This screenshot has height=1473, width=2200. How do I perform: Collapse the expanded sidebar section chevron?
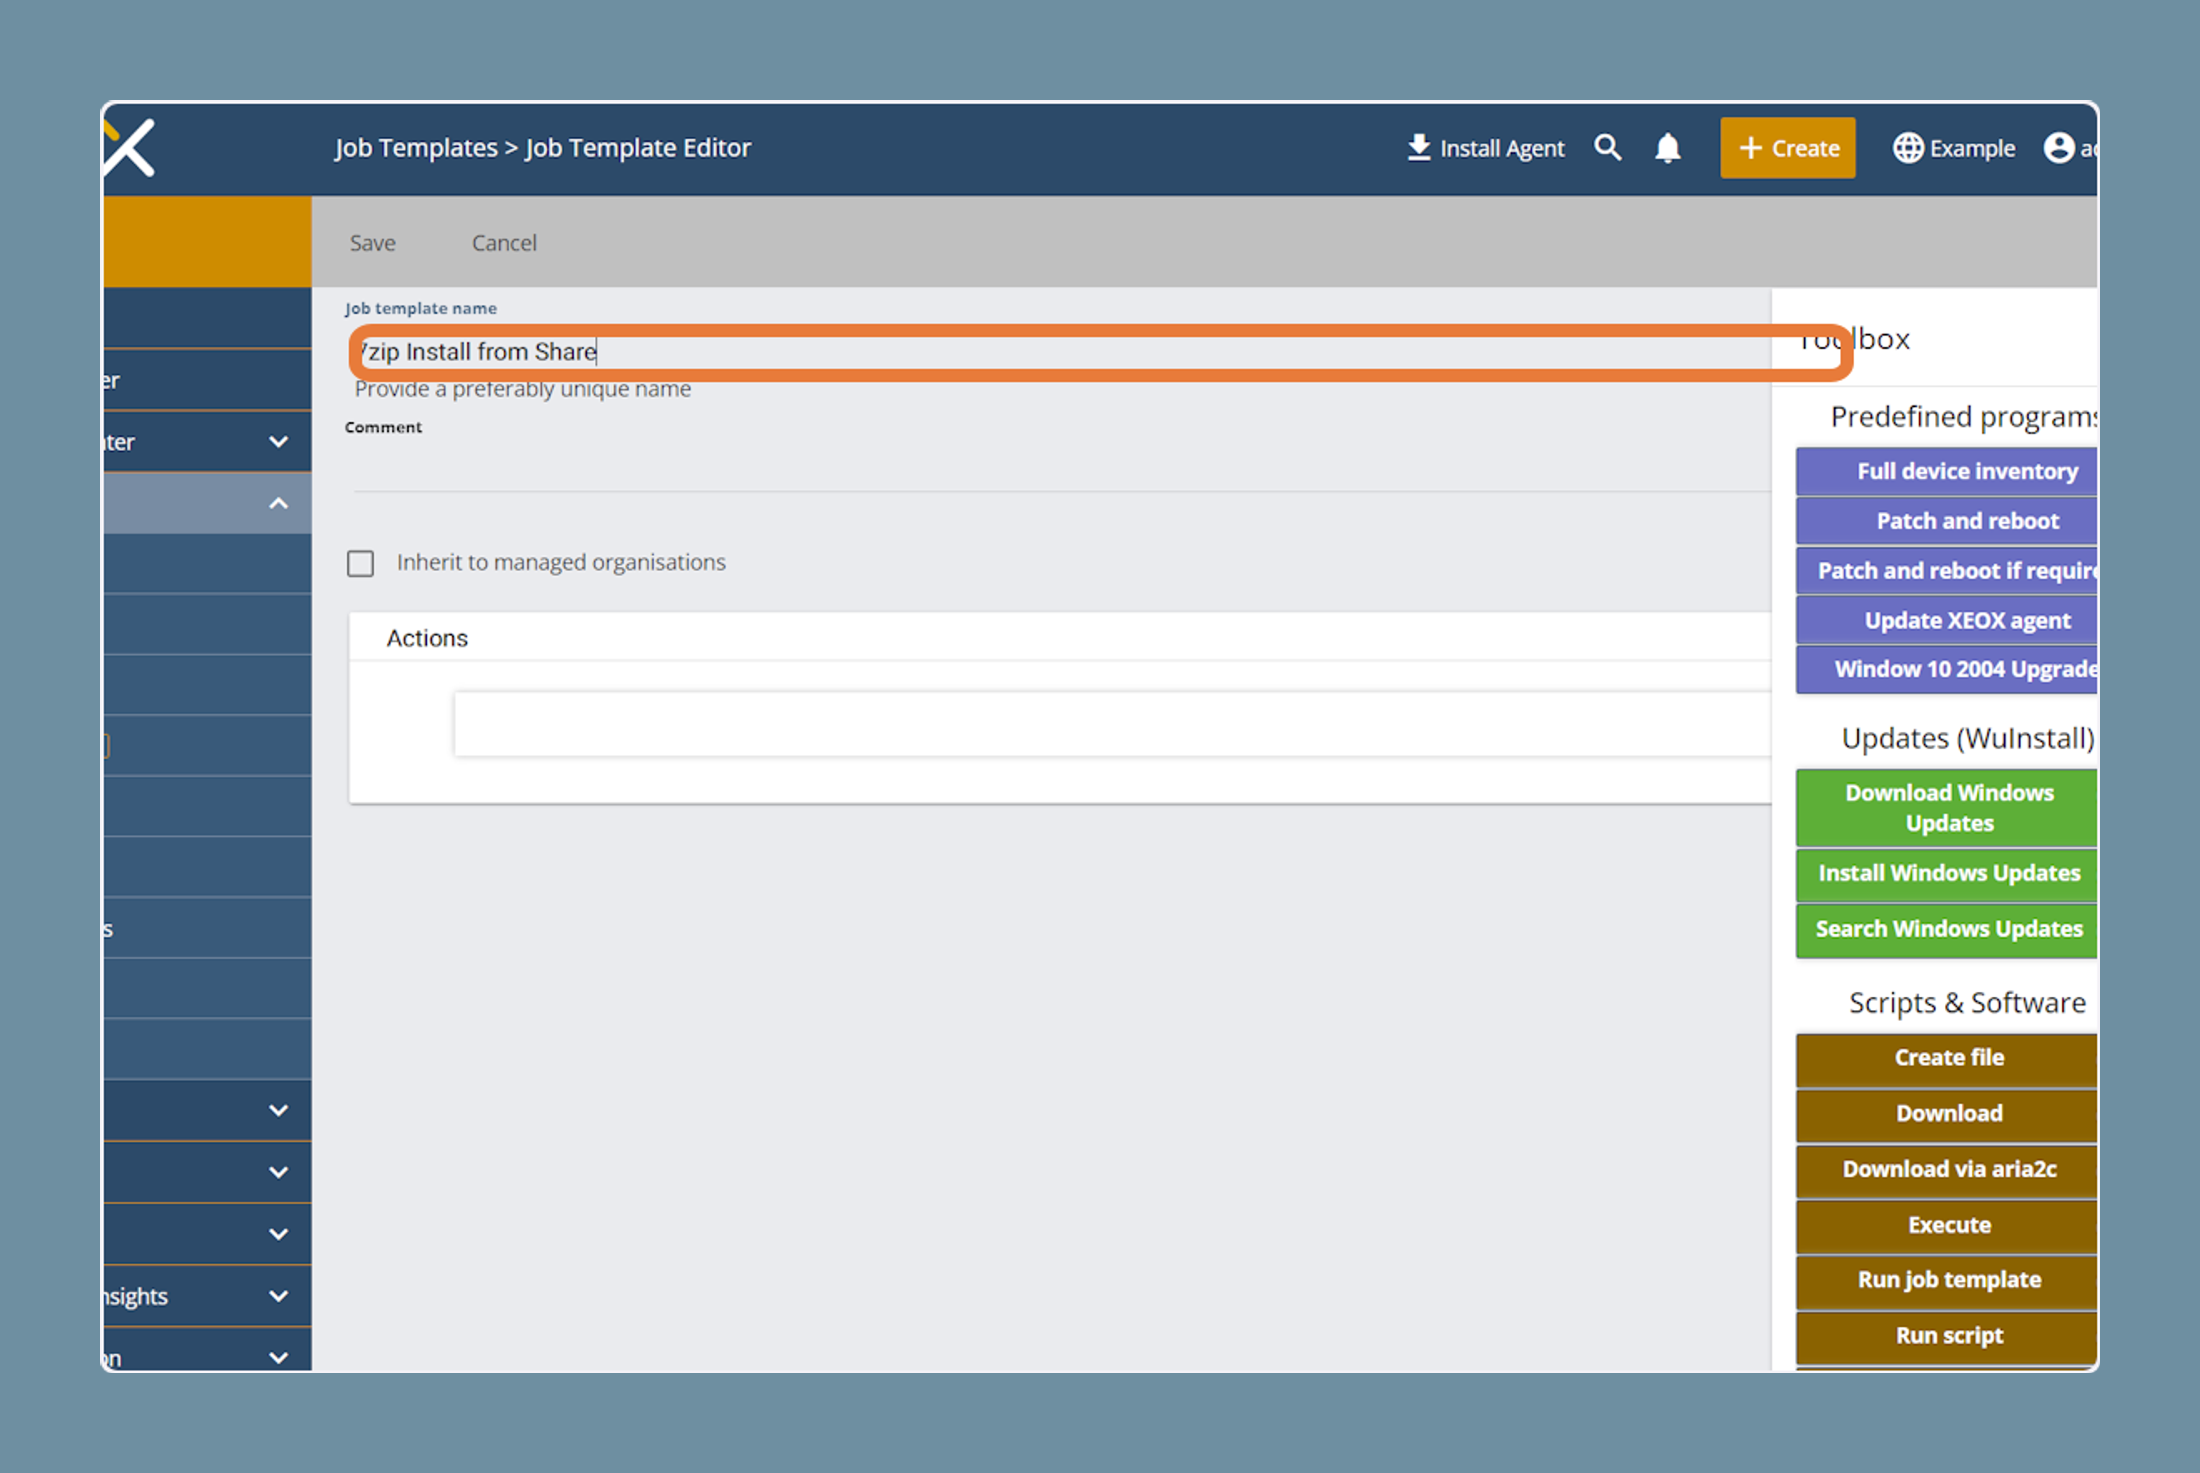tap(278, 503)
